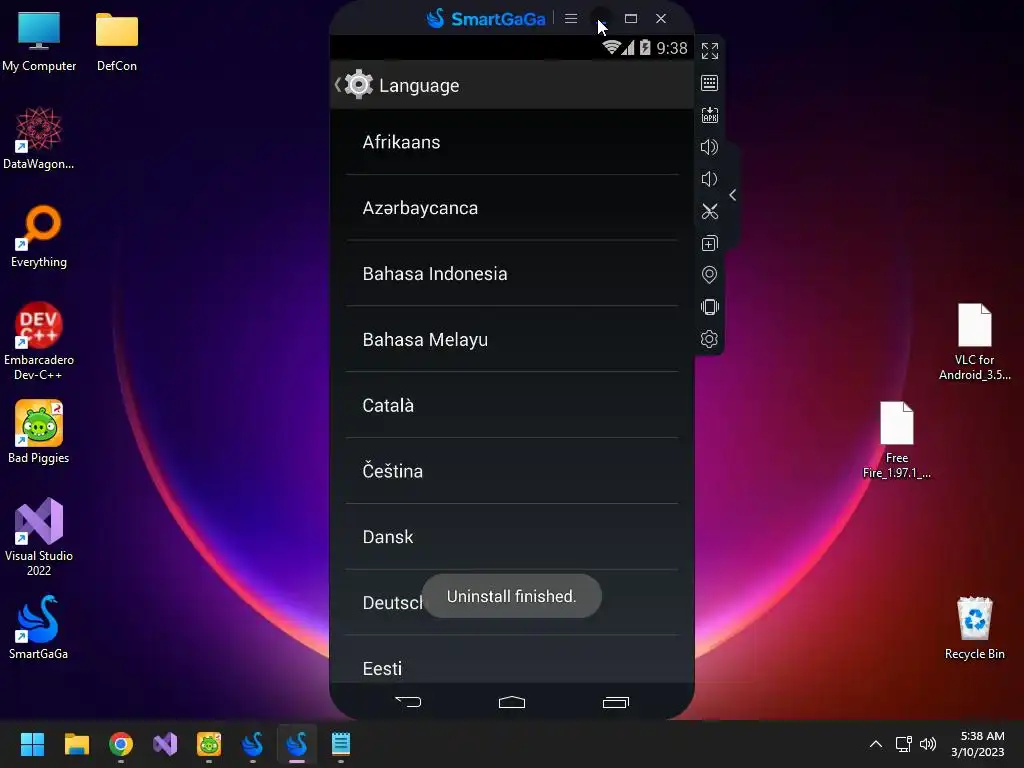This screenshot has height=768, width=1024.
Task: Open the taskbar clock and date
Action: tap(978, 744)
